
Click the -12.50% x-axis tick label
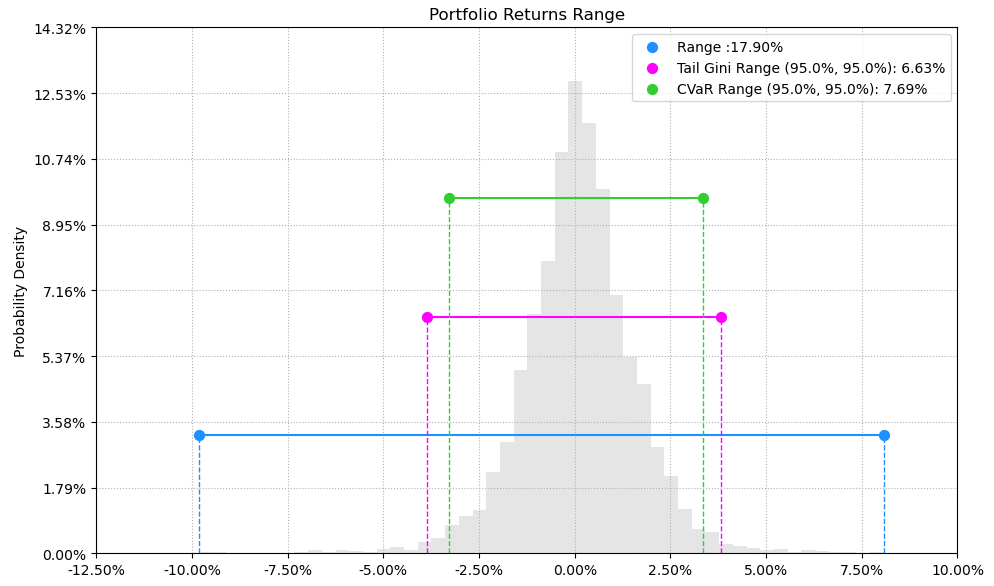(96, 570)
